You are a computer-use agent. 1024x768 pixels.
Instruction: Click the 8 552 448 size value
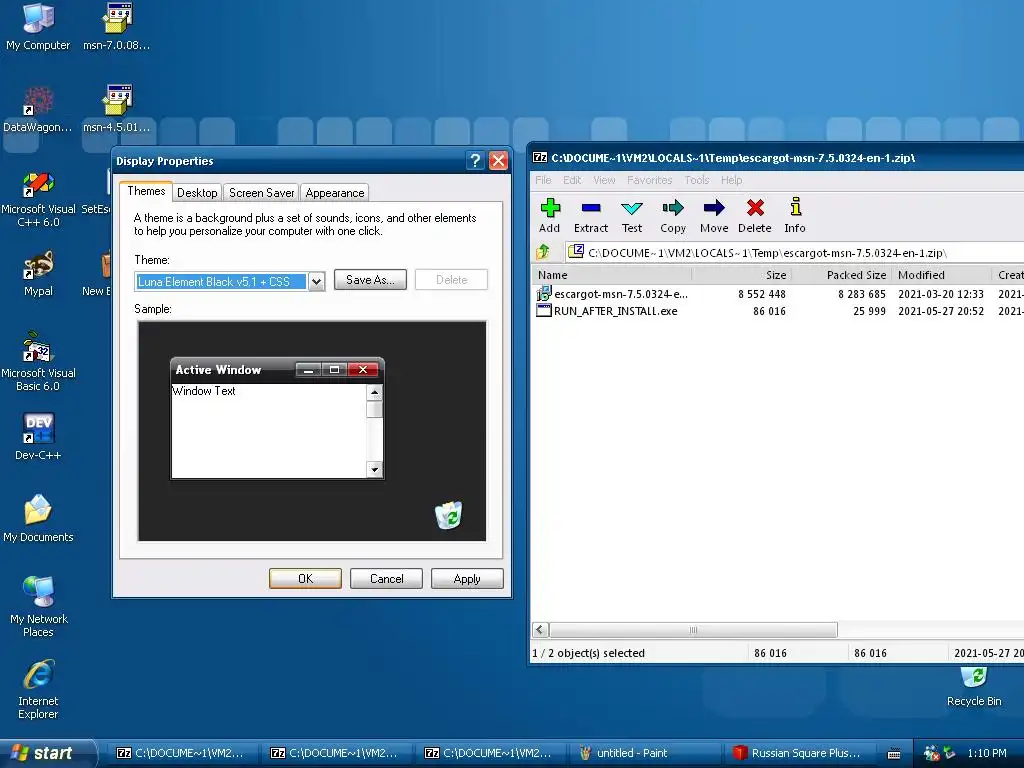[761, 294]
